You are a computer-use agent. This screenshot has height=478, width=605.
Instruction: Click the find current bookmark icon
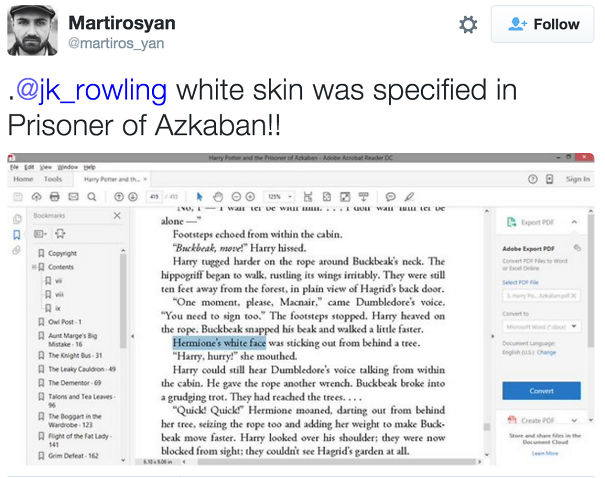pos(60,234)
